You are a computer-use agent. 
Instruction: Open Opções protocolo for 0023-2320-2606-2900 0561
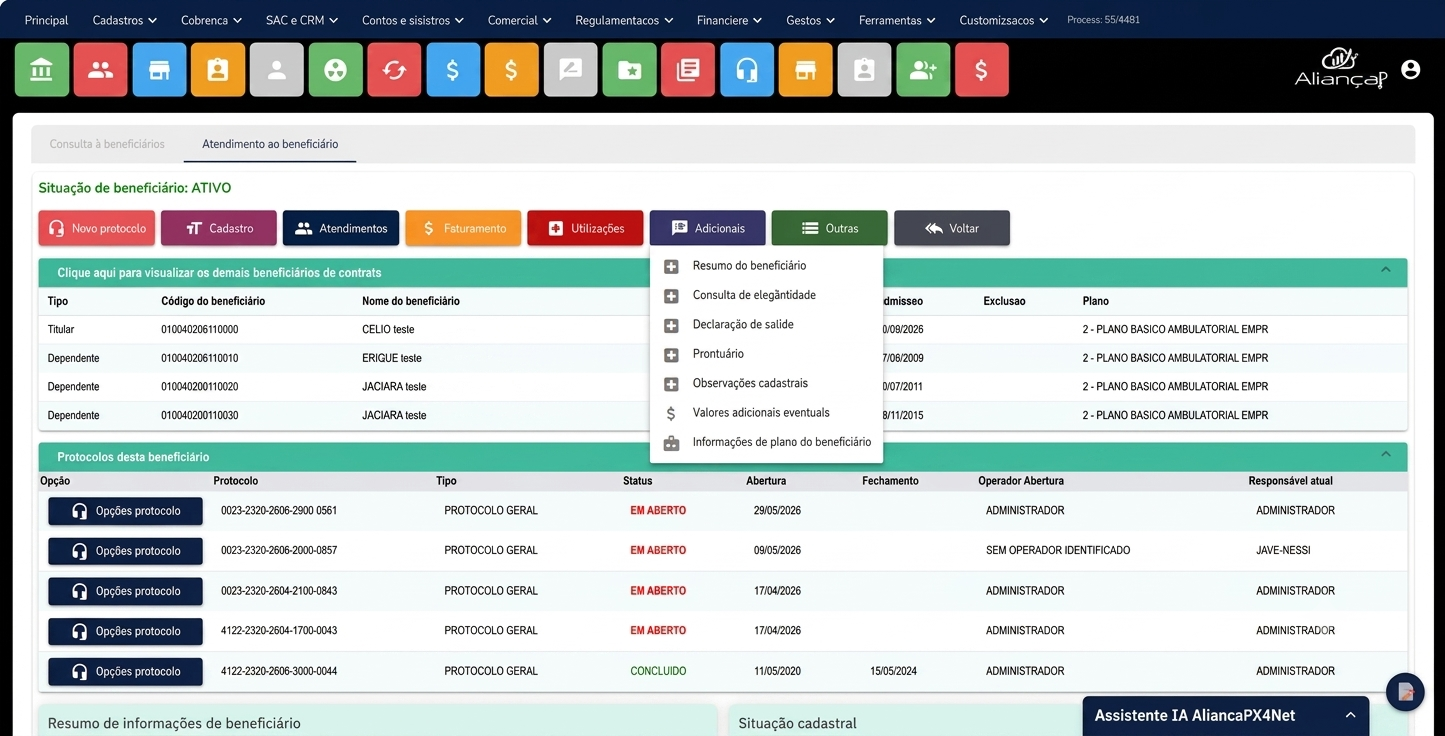click(126, 511)
